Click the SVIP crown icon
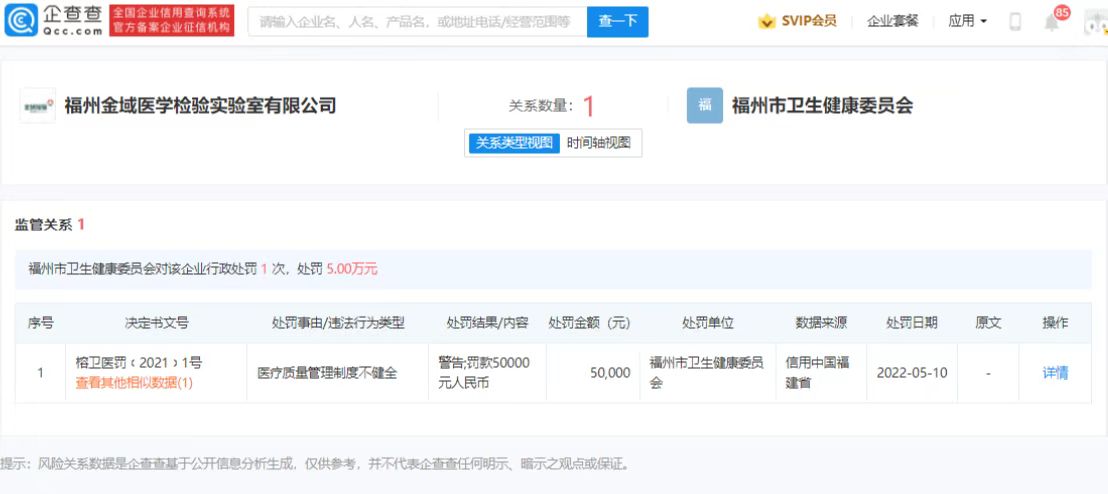 pos(767,22)
